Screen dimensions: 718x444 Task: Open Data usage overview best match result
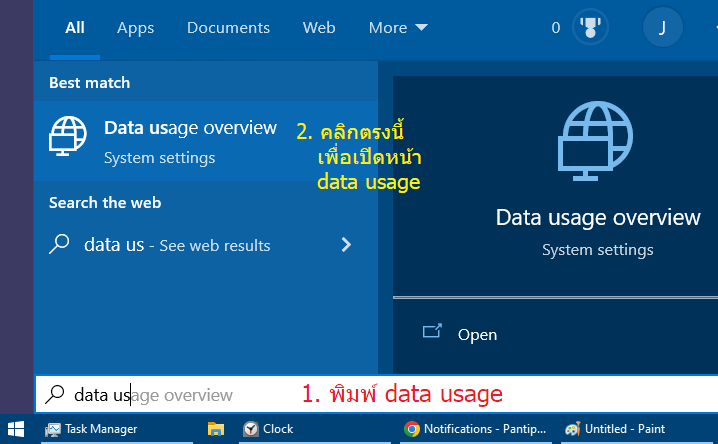click(206, 141)
